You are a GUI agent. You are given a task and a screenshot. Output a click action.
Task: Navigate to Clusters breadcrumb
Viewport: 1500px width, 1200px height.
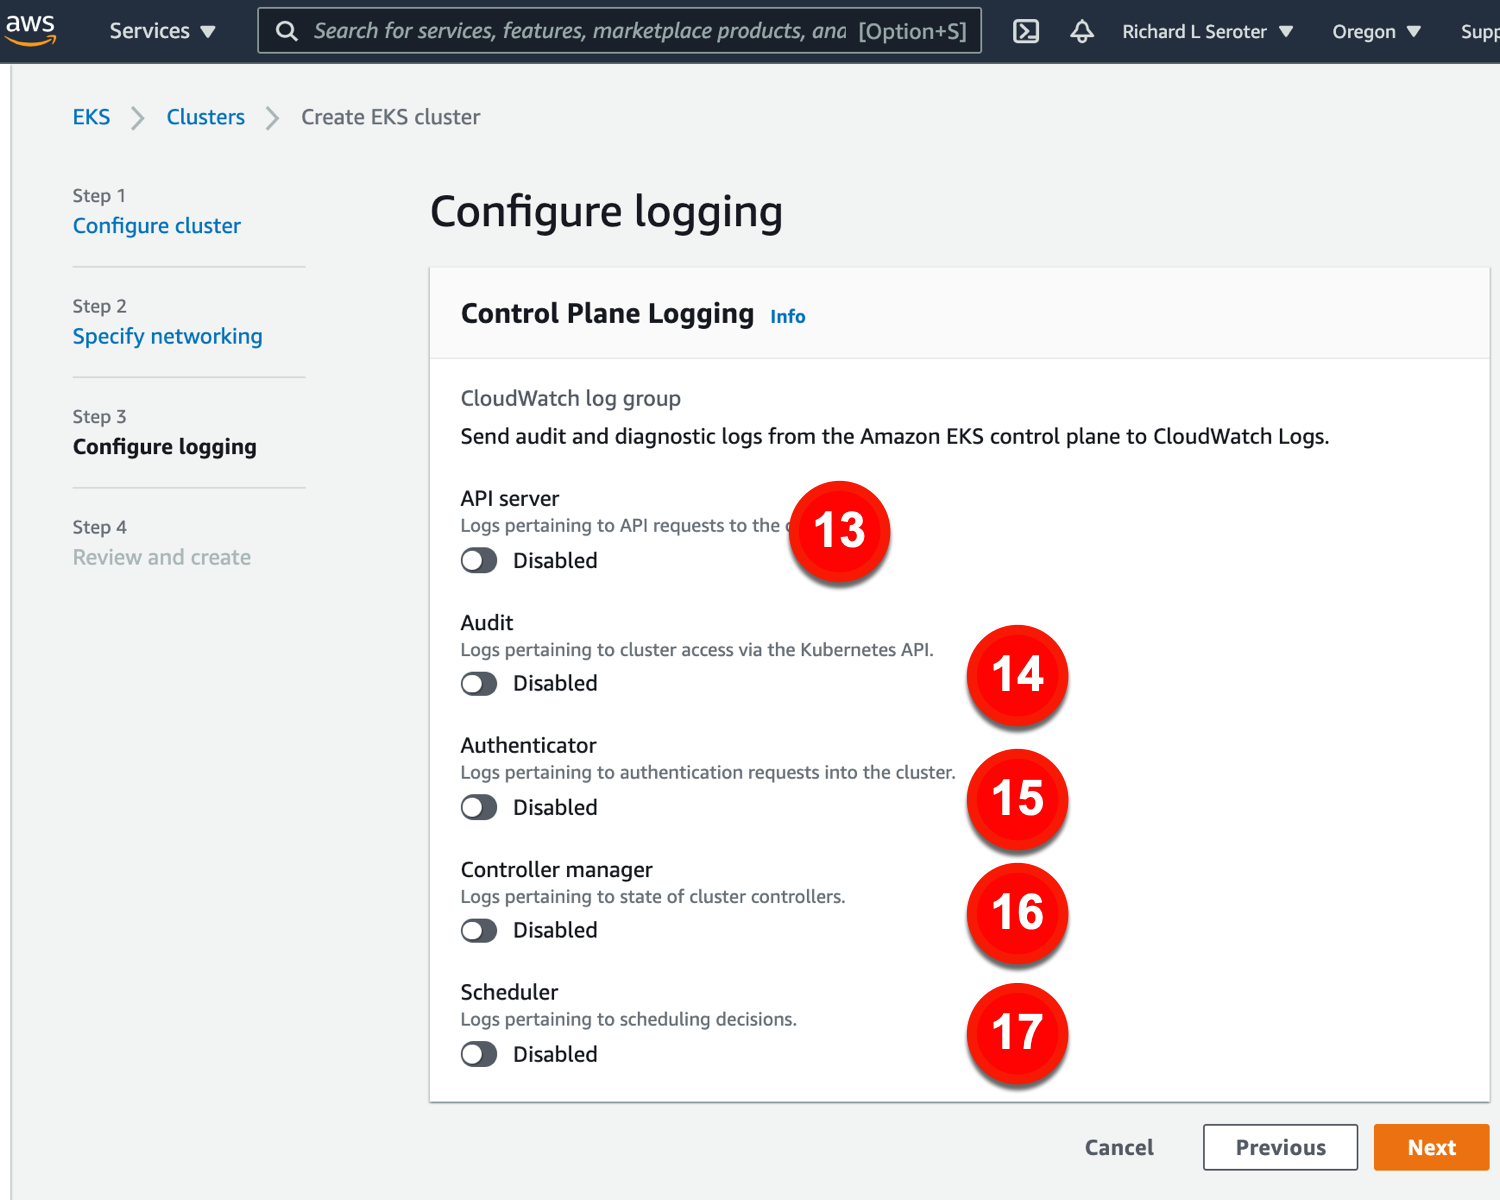pyautogui.click(x=205, y=117)
